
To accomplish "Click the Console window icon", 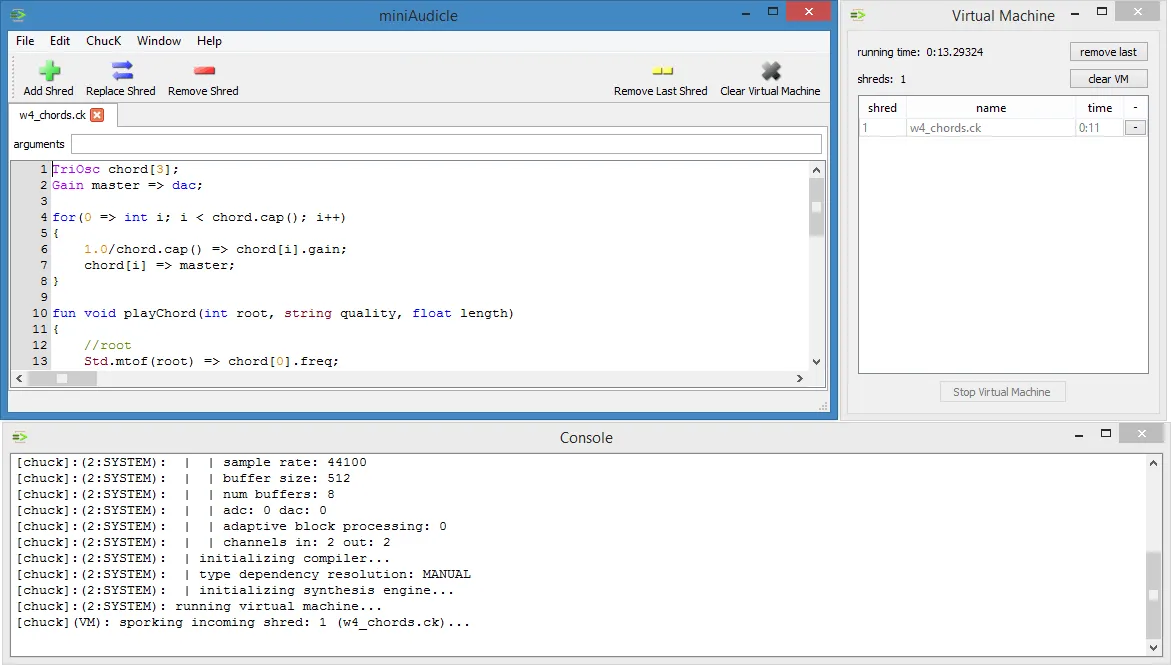I will pyautogui.click(x=18, y=437).
